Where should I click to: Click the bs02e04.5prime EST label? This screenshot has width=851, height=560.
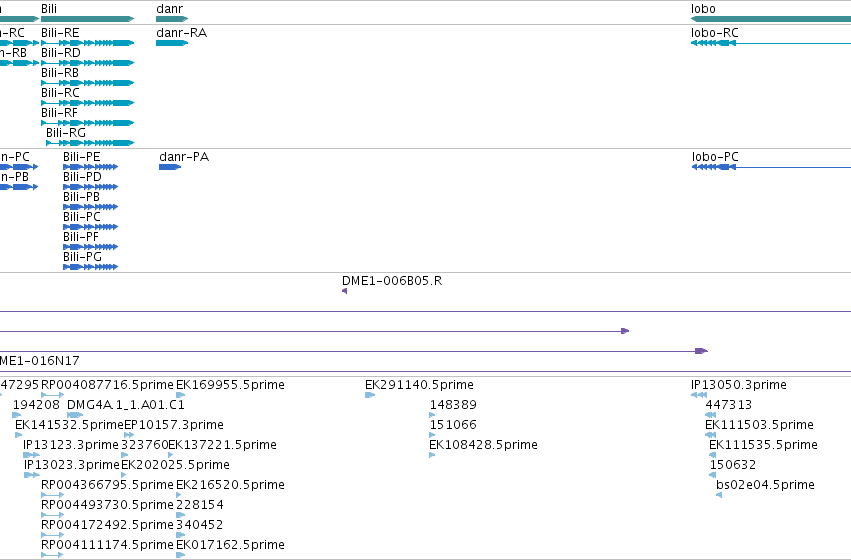coord(765,485)
